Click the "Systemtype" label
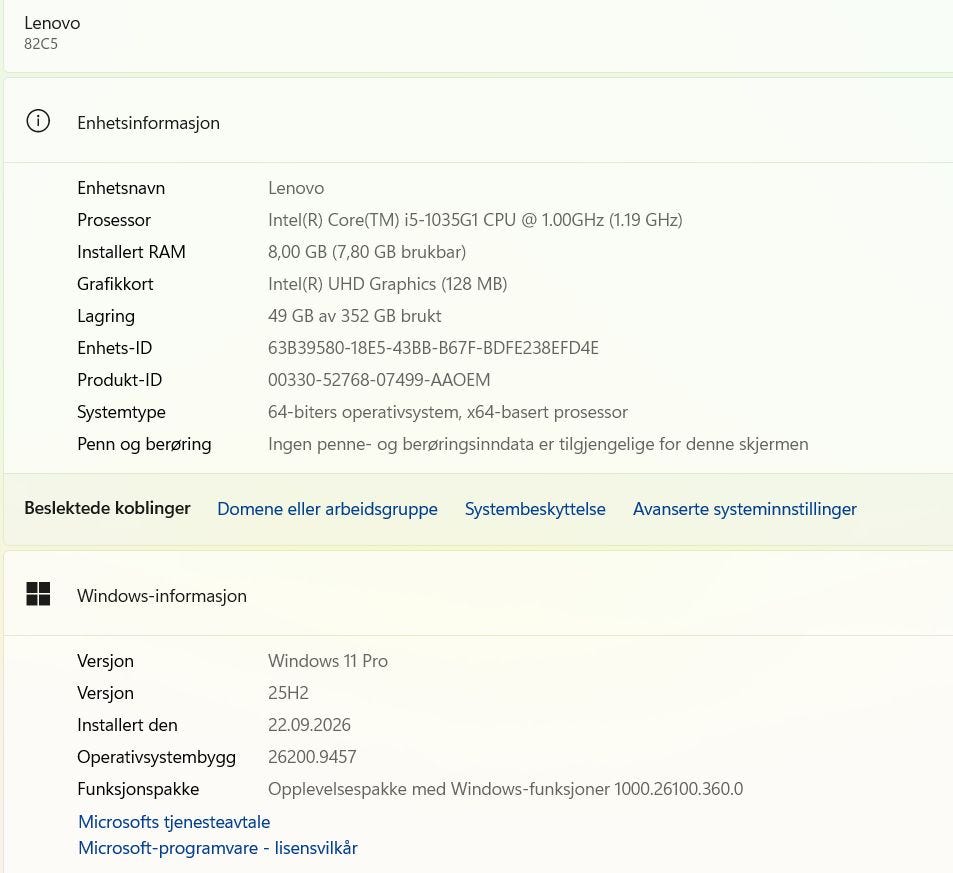The height and width of the screenshot is (873, 953). coord(121,412)
